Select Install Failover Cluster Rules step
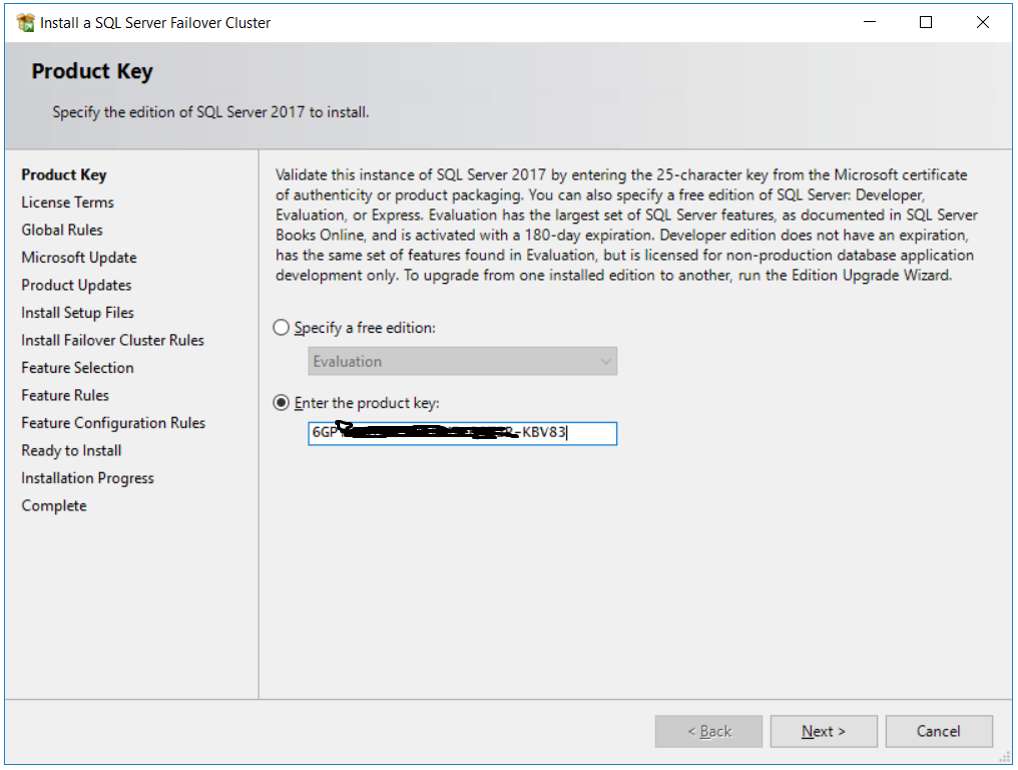 pyautogui.click(x=112, y=340)
